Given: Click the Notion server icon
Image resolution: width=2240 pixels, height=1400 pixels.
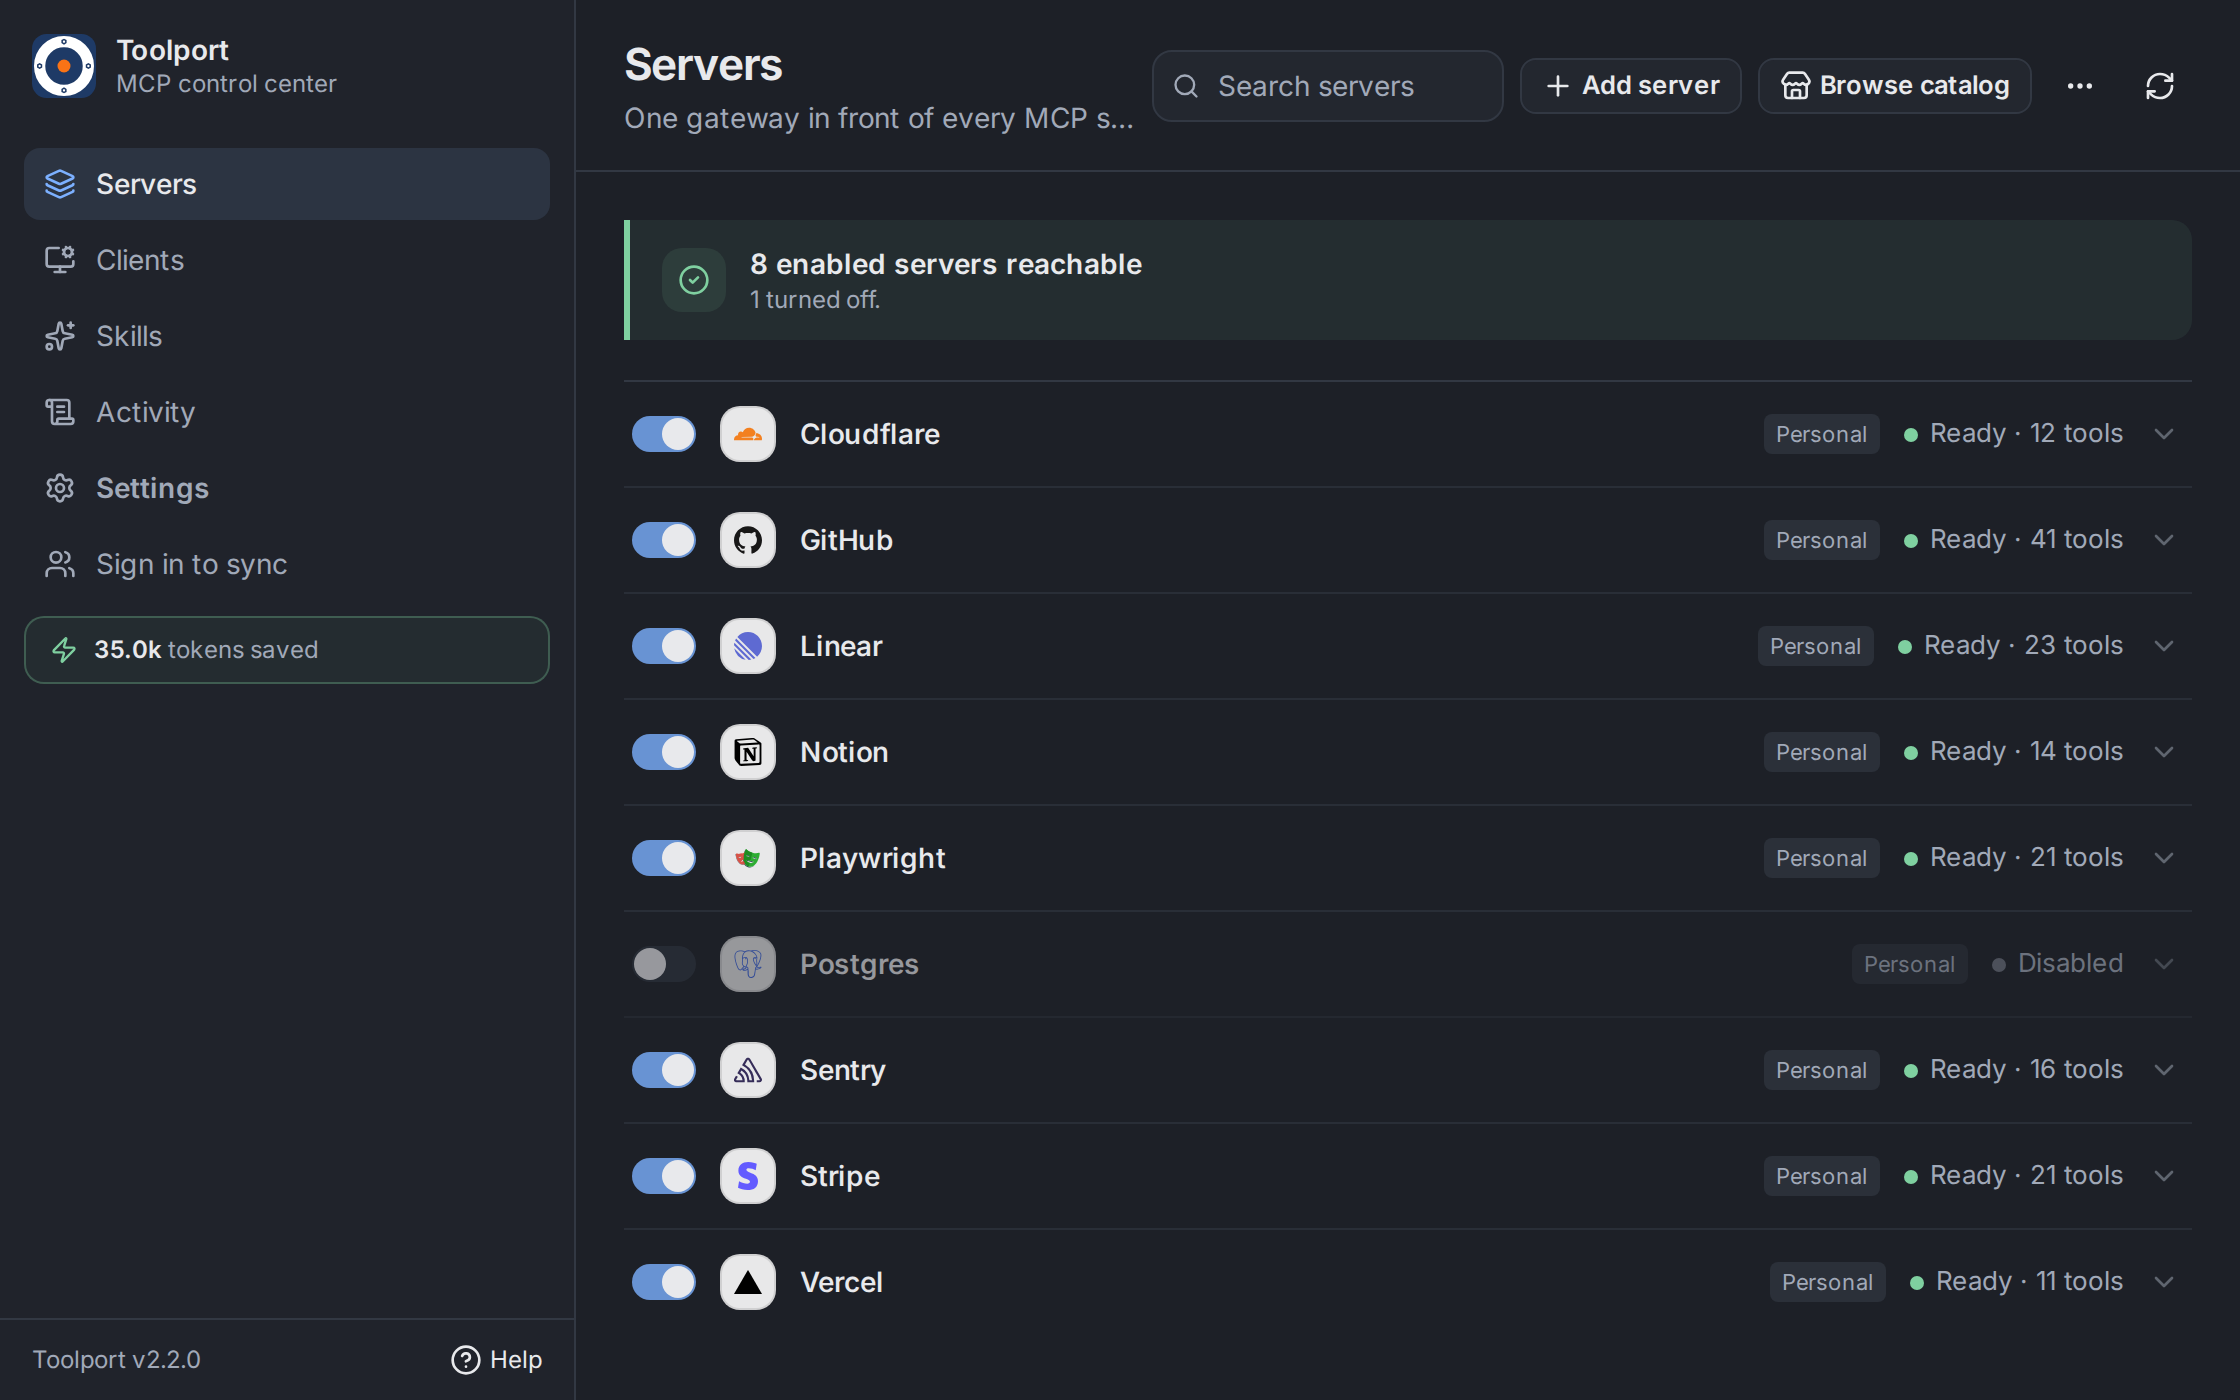Looking at the screenshot, I should [x=748, y=752].
